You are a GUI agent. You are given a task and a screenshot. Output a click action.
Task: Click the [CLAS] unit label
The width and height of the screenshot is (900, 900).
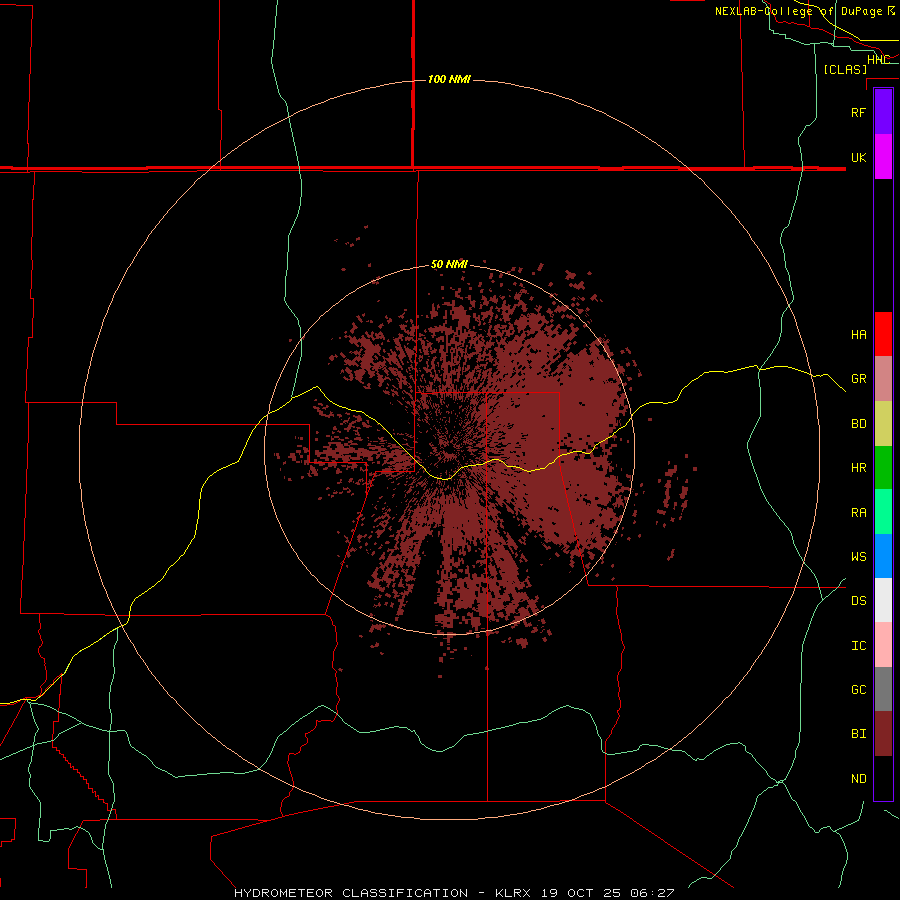(x=845, y=69)
